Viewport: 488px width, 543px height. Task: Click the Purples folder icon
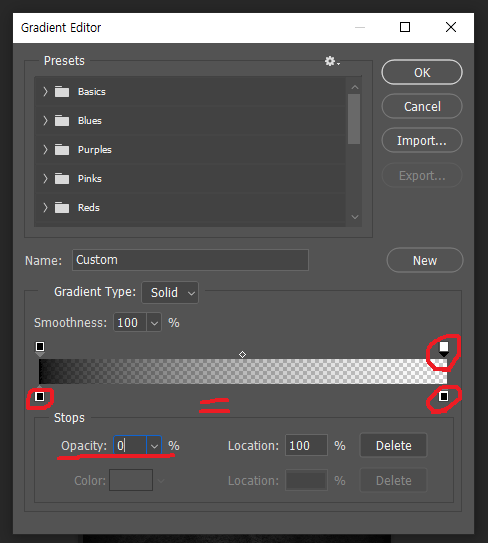pyautogui.click(x=62, y=150)
